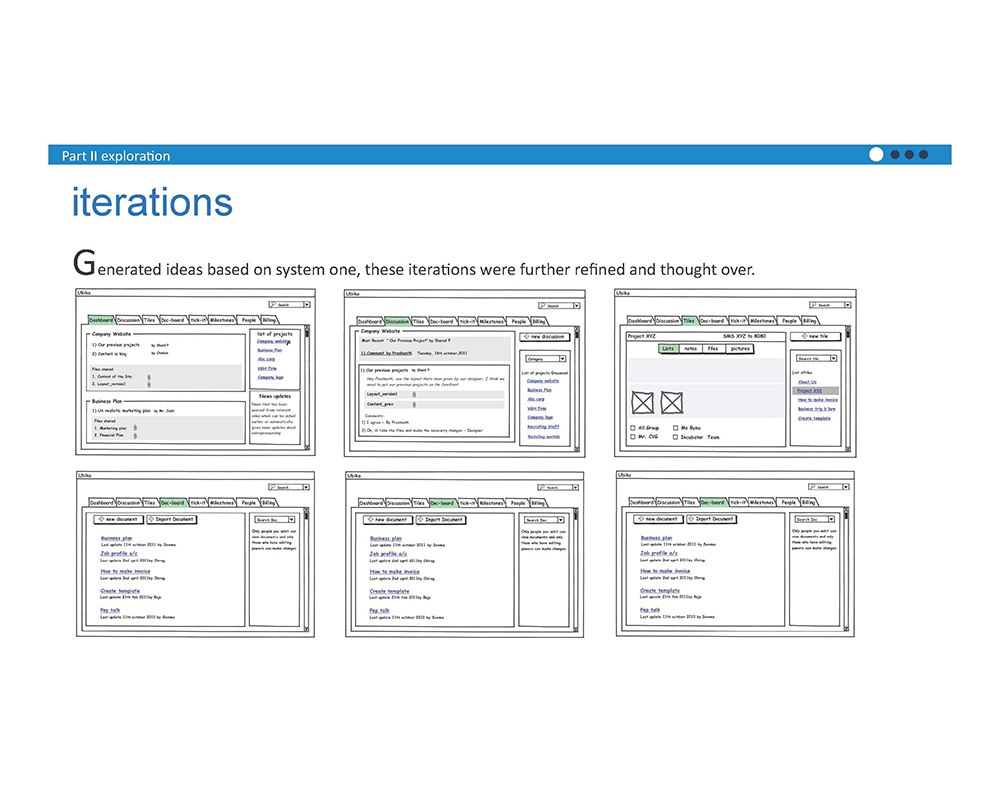This screenshot has width=1000, height=800.
Task: Click the plus icon on new tile
Action: [x=805, y=336]
